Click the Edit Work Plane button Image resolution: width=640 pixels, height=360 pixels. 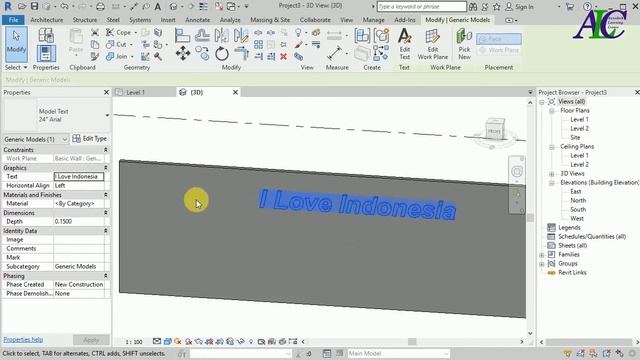(433, 44)
